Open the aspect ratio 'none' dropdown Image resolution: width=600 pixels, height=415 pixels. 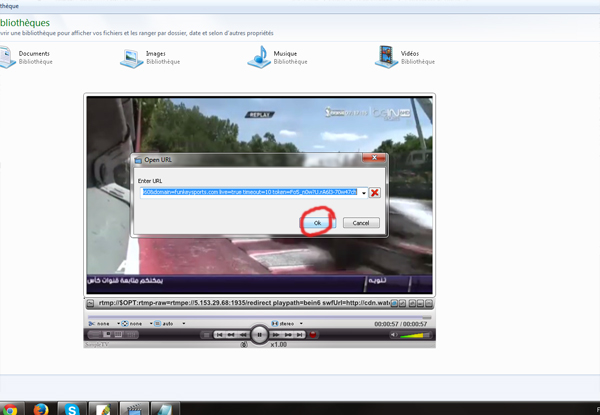coord(151,324)
